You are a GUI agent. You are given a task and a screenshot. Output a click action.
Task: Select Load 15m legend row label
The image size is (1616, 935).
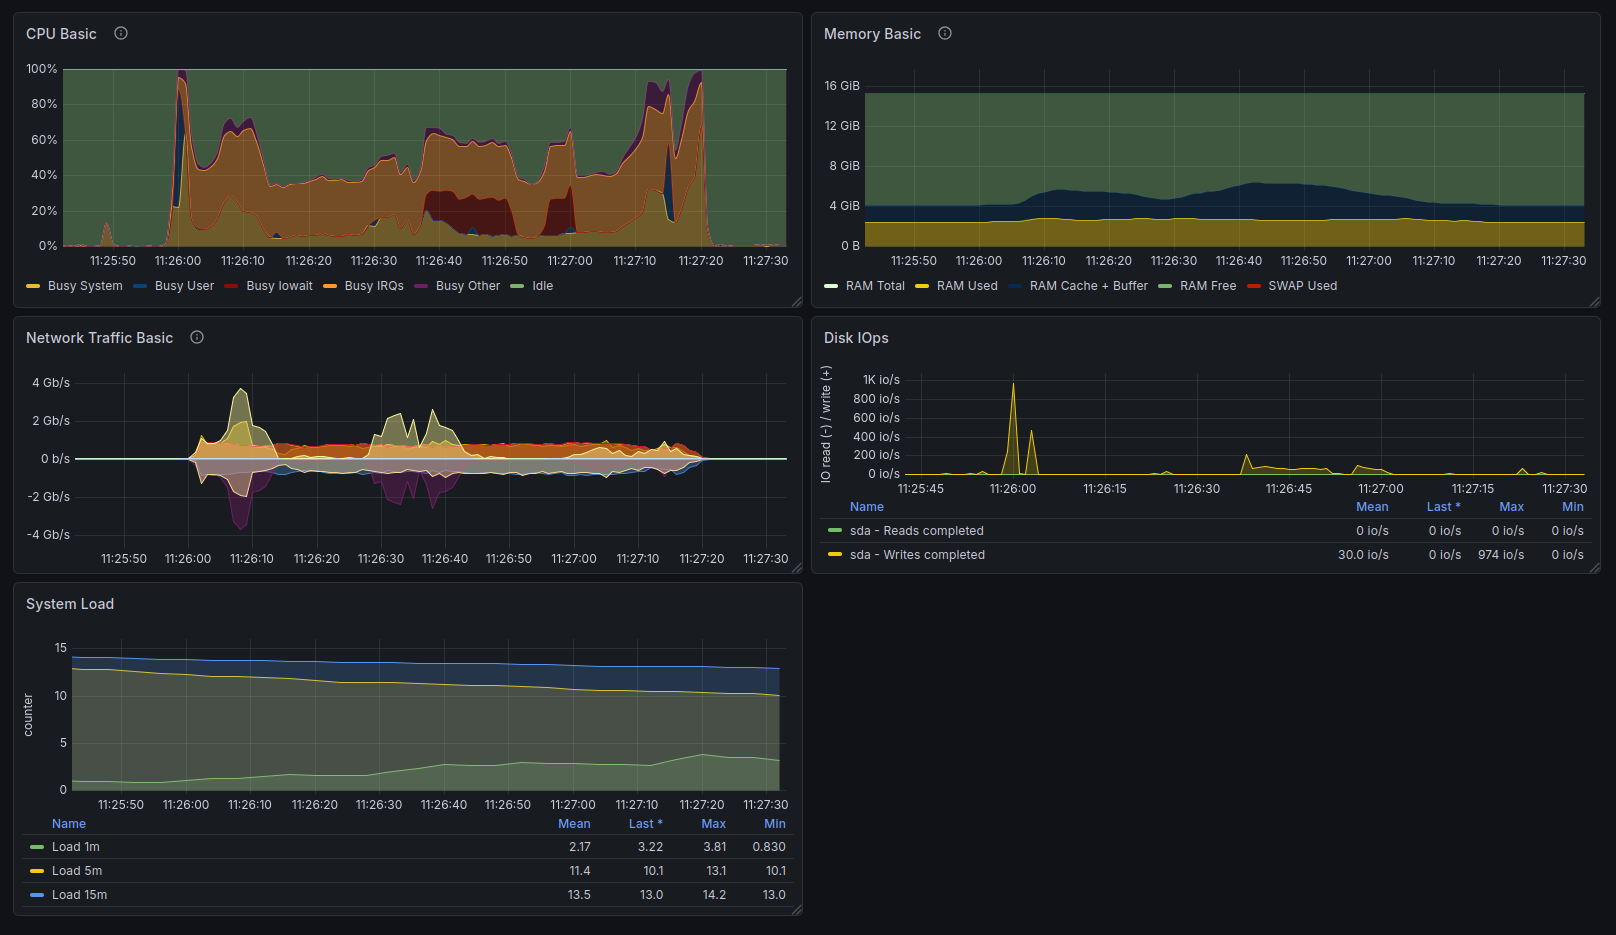tap(79, 895)
